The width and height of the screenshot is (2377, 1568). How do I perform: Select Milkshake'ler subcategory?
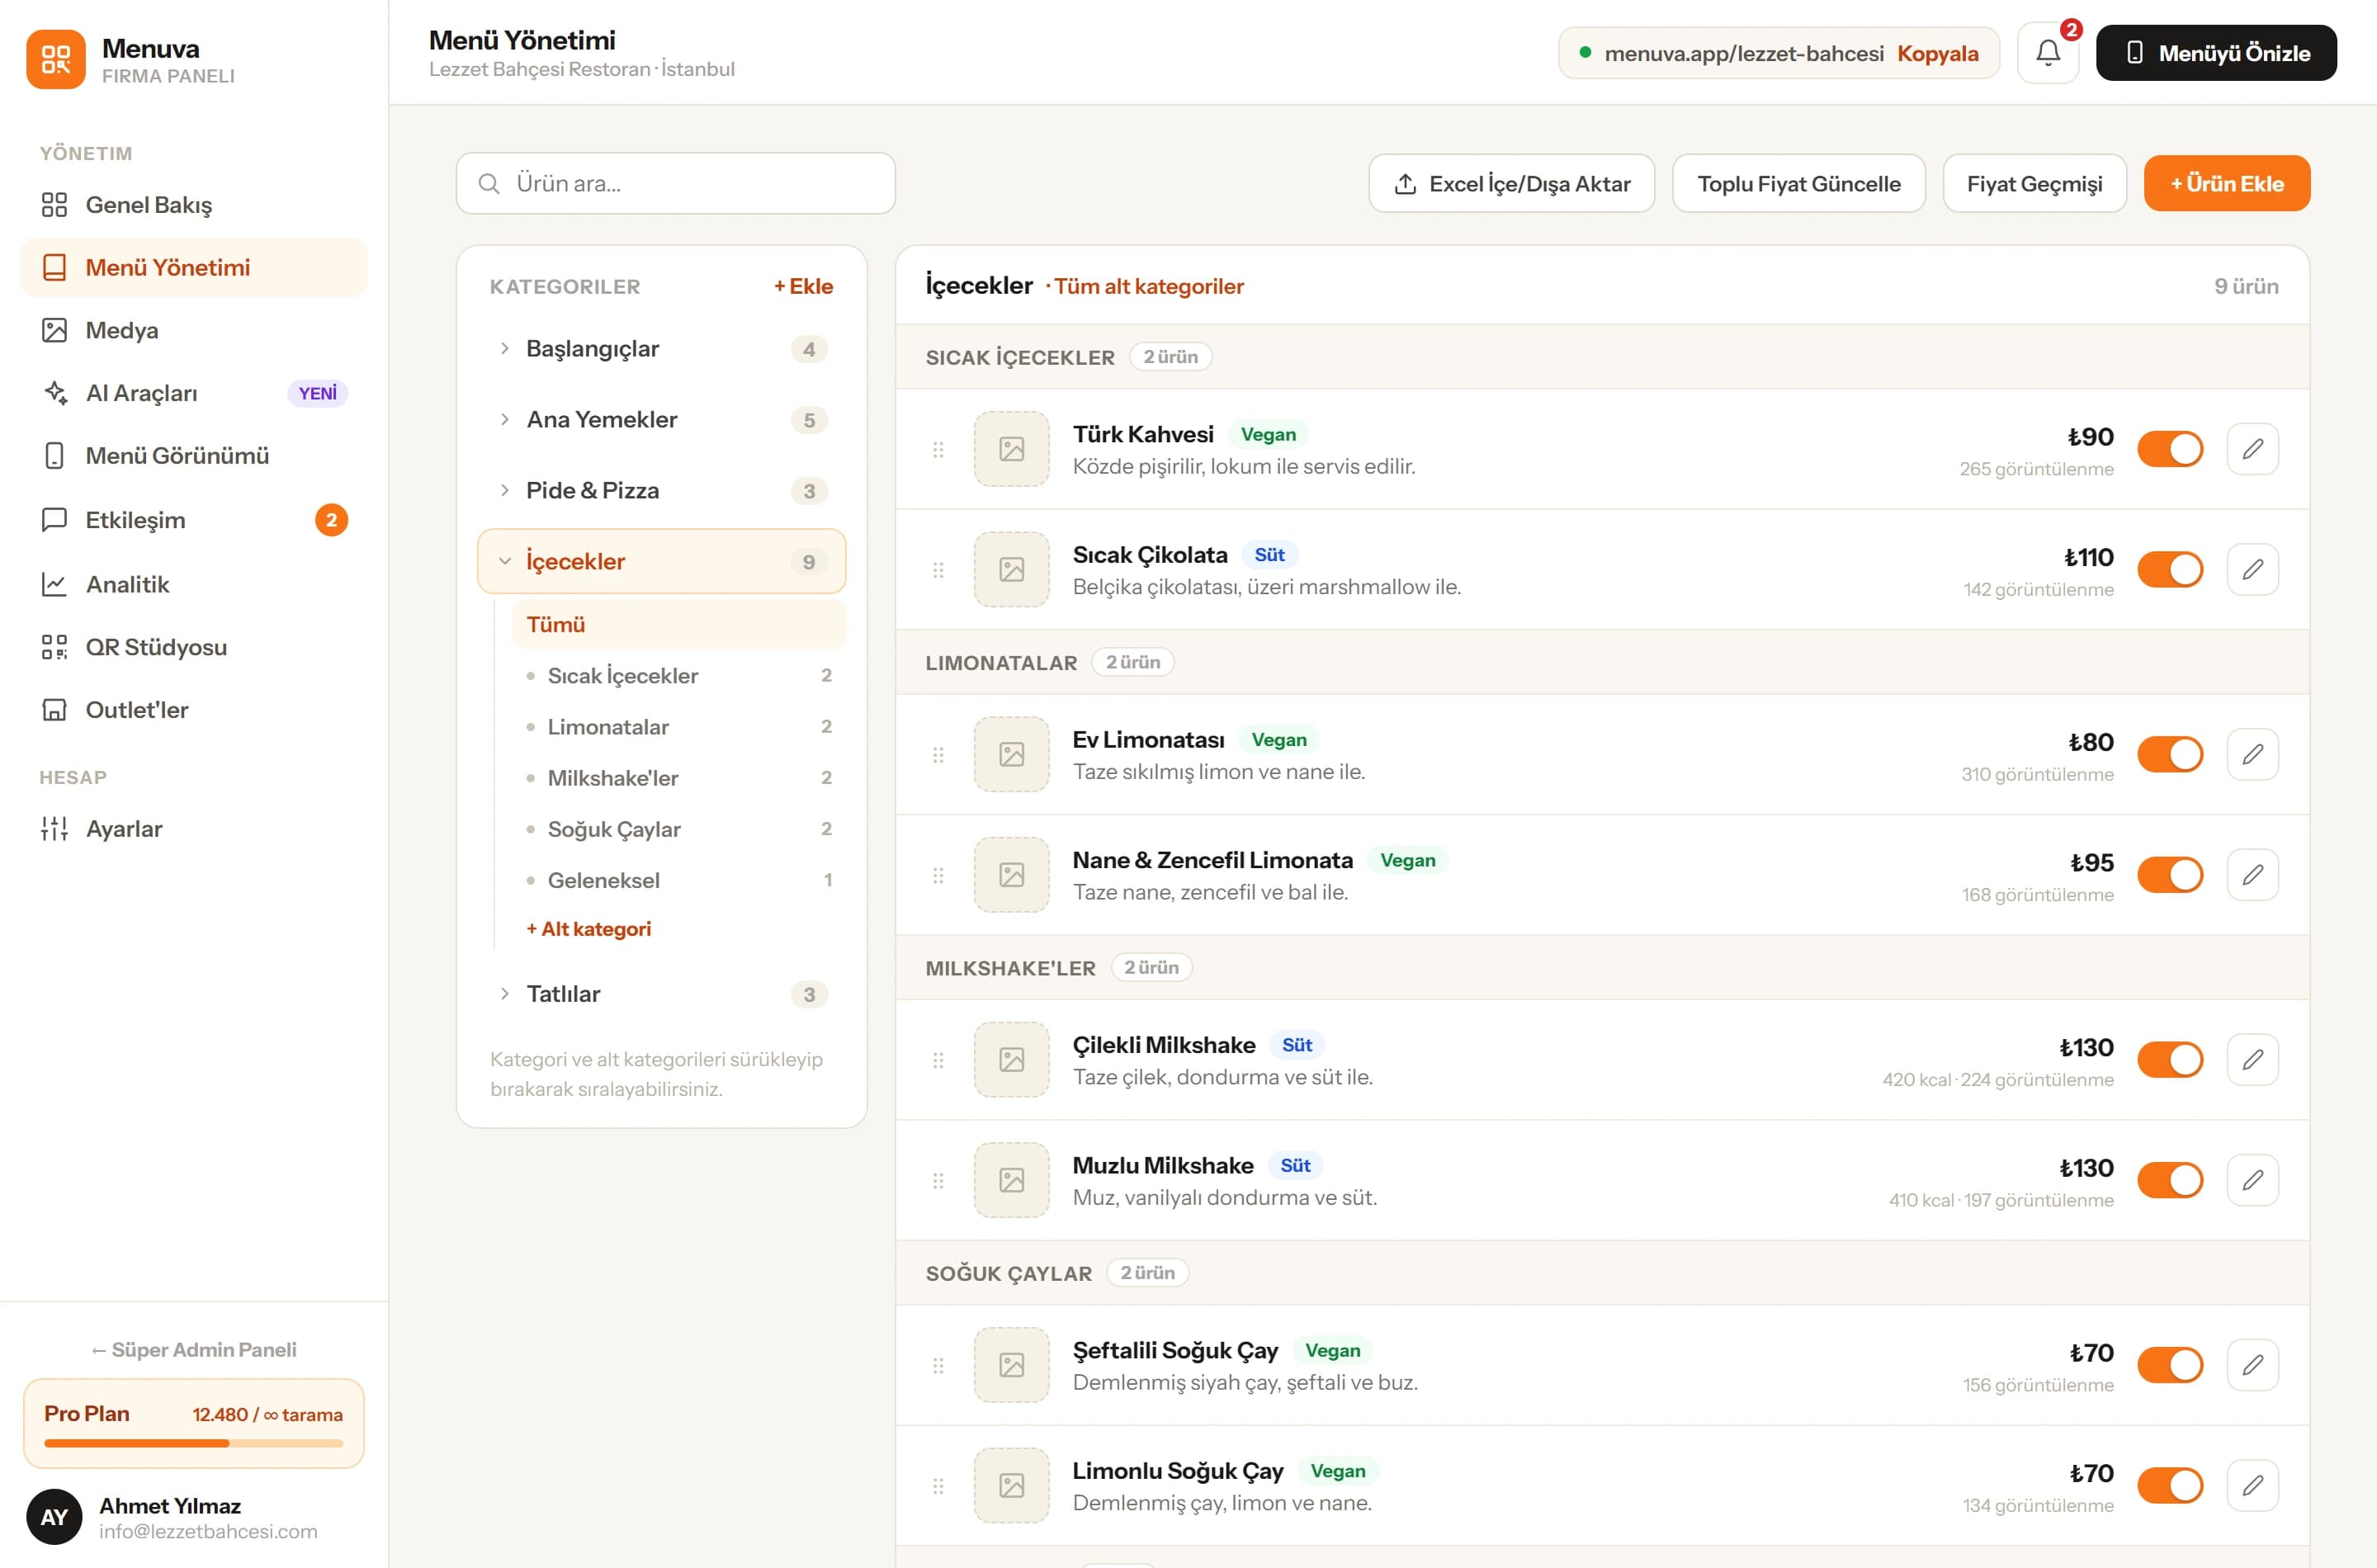(678, 778)
